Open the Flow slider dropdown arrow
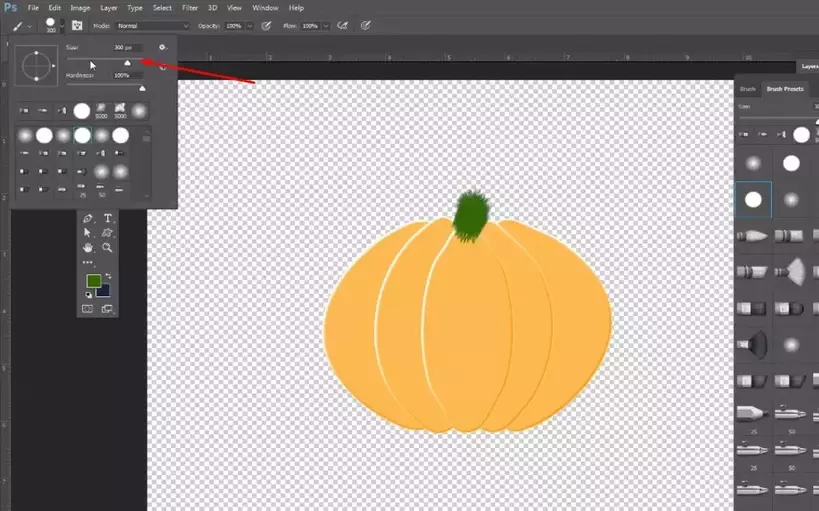Image resolution: width=819 pixels, height=511 pixels. click(x=326, y=26)
